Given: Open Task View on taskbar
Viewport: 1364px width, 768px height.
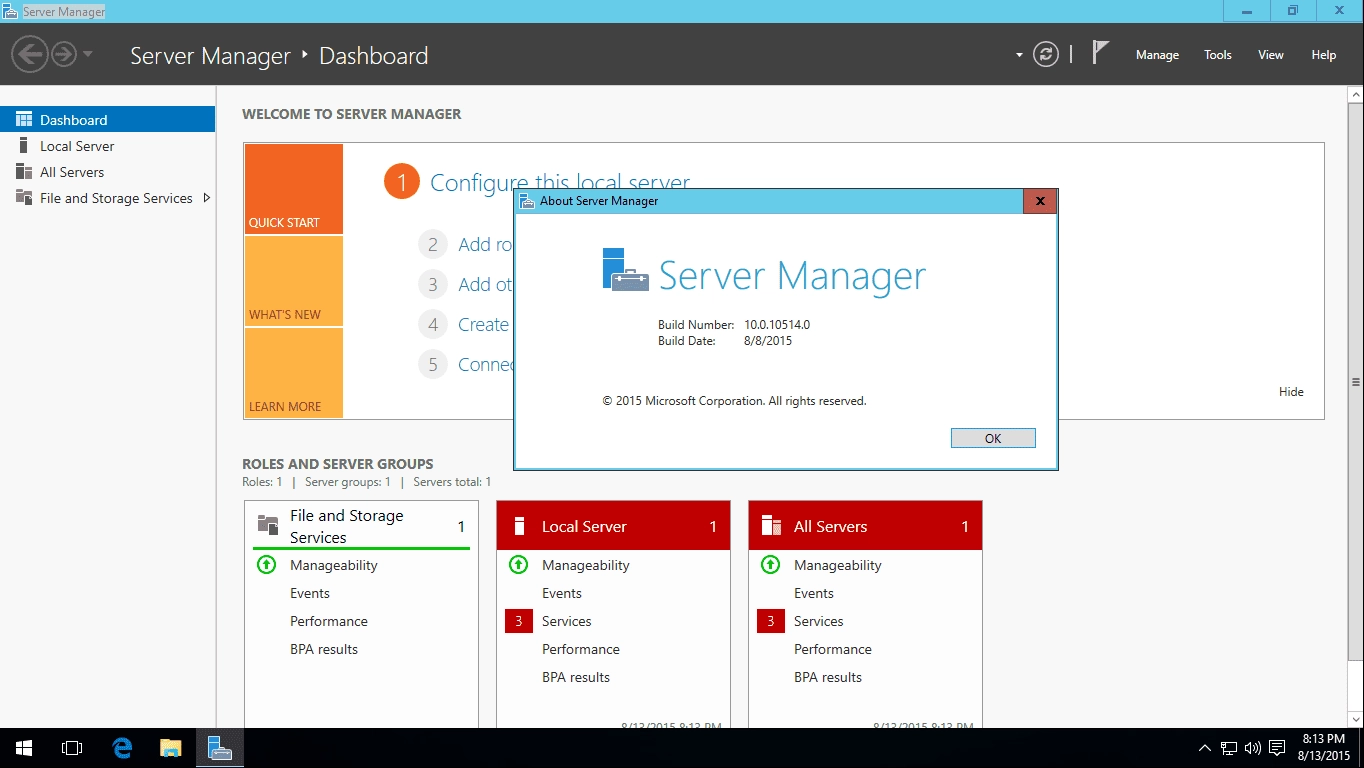Looking at the screenshot, I should pyautogui.click(x=72, y=748).
